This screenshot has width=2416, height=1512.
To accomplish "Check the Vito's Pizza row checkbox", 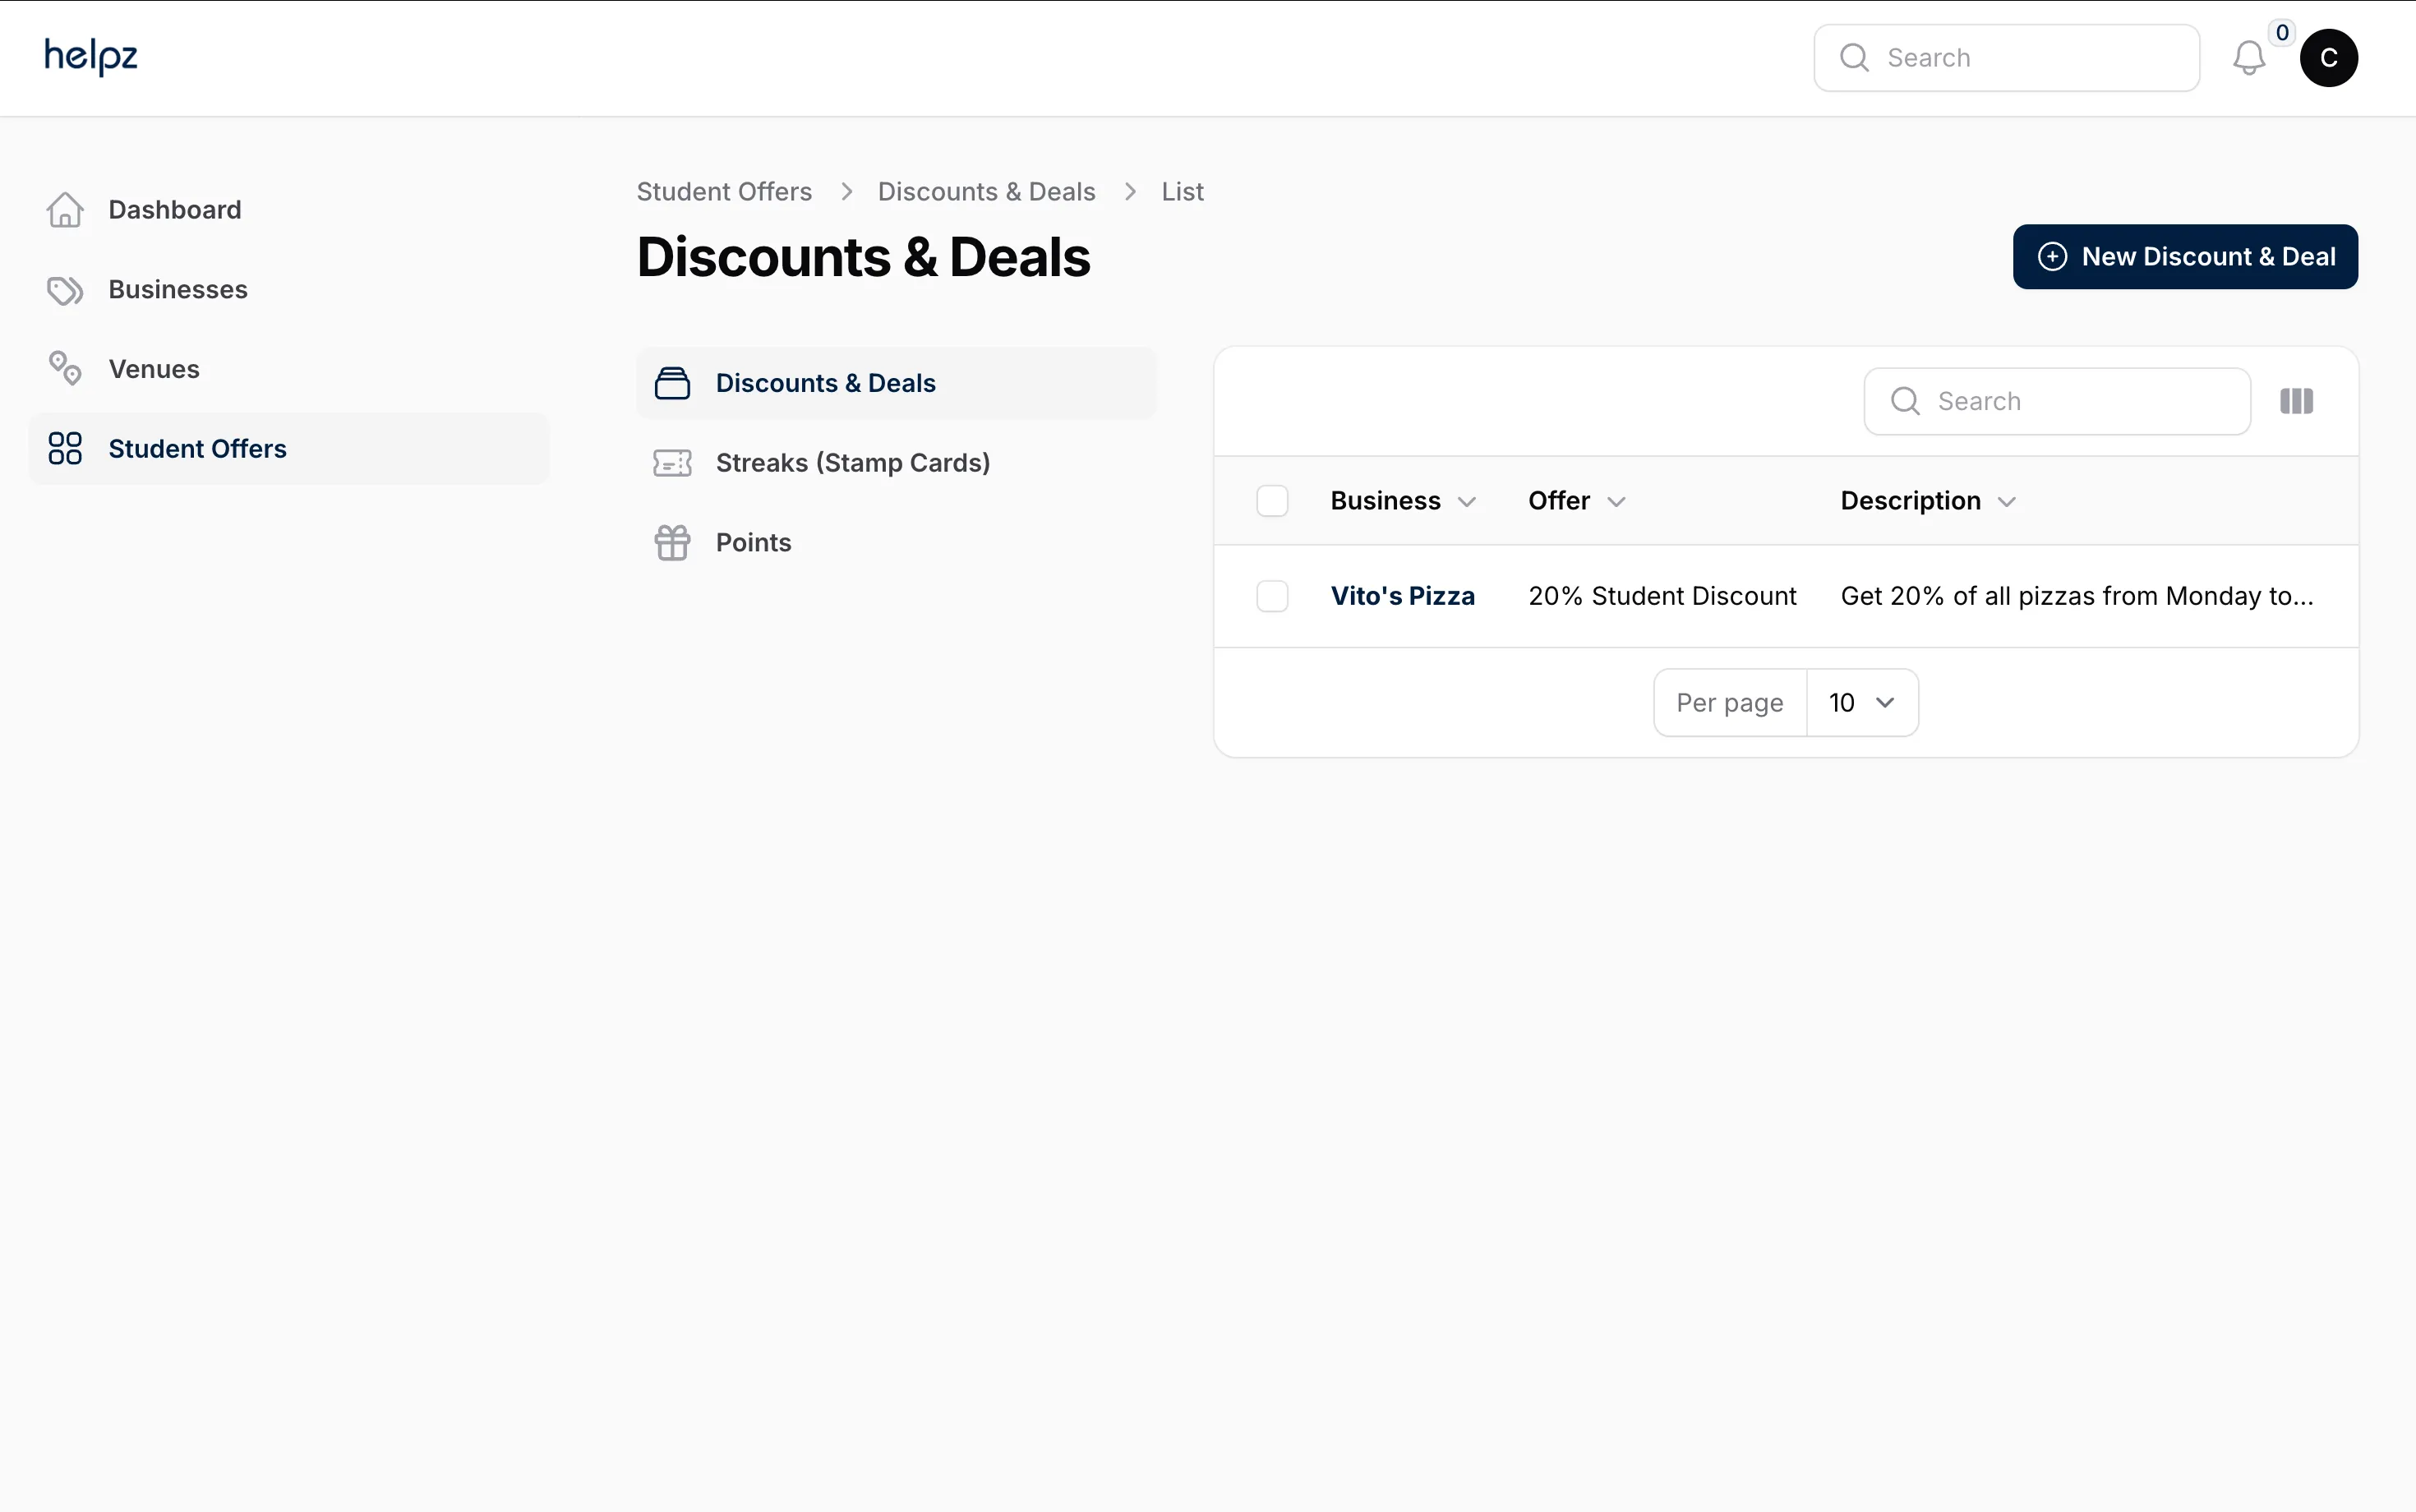I will [x=1272, y=596].
